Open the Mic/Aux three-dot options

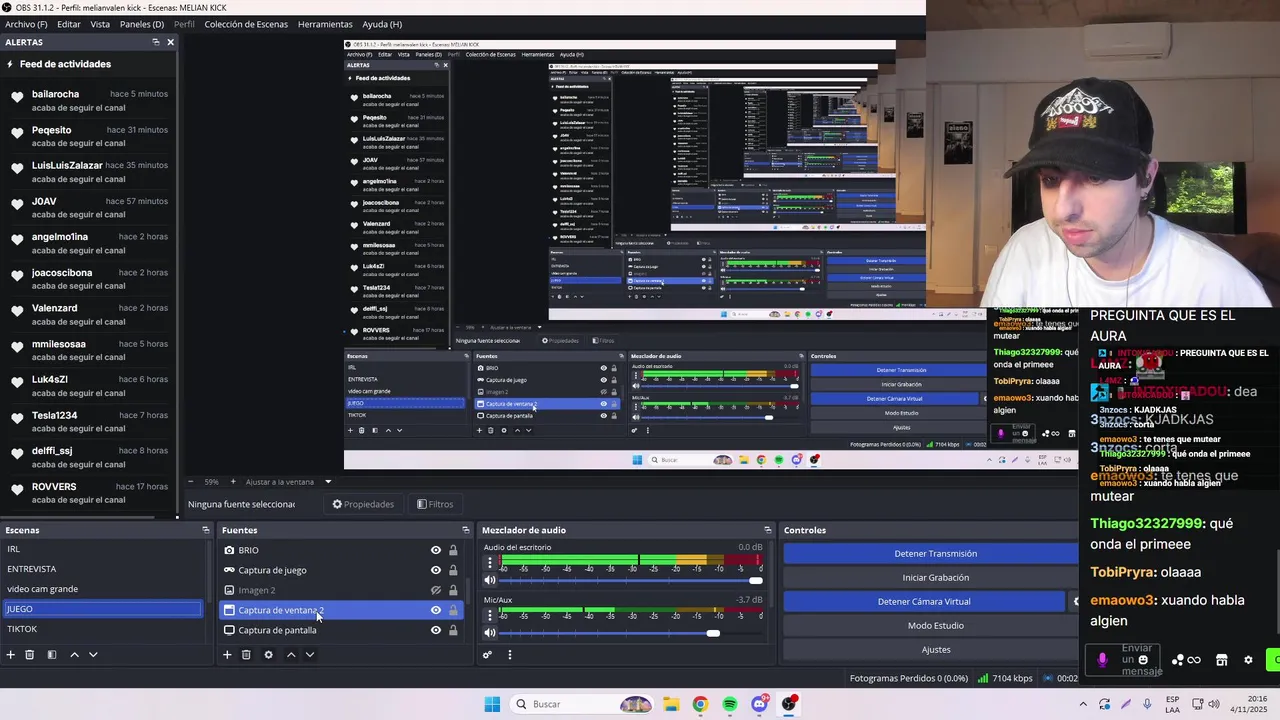pos(489,616)
